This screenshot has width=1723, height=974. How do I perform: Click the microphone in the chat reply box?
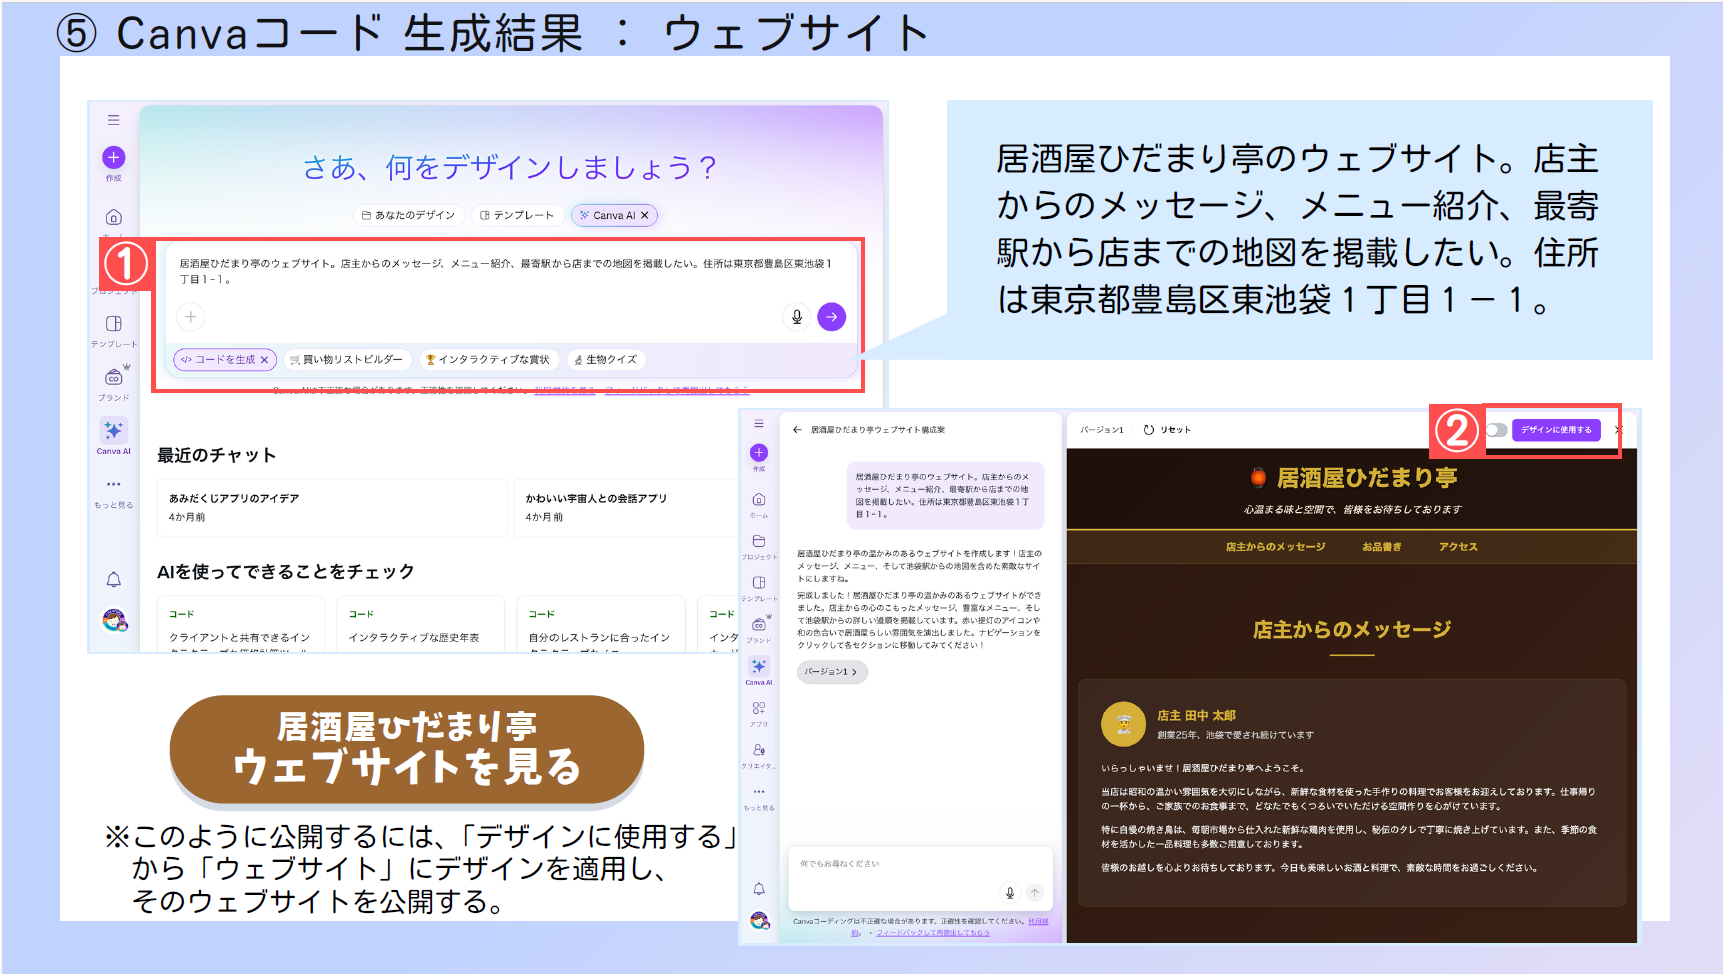(1010, 893)
